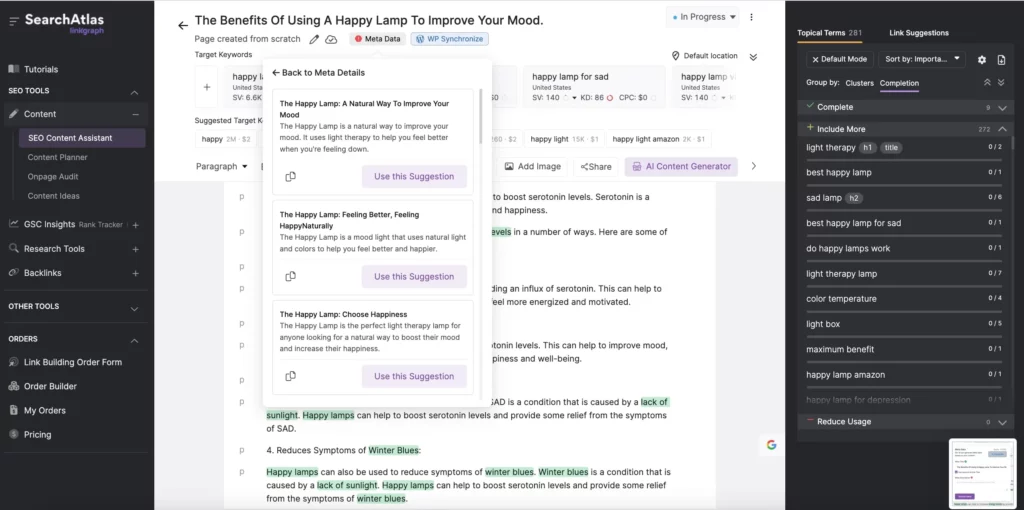Click the hamburger menu icon beside SearchAtlas

14,22
